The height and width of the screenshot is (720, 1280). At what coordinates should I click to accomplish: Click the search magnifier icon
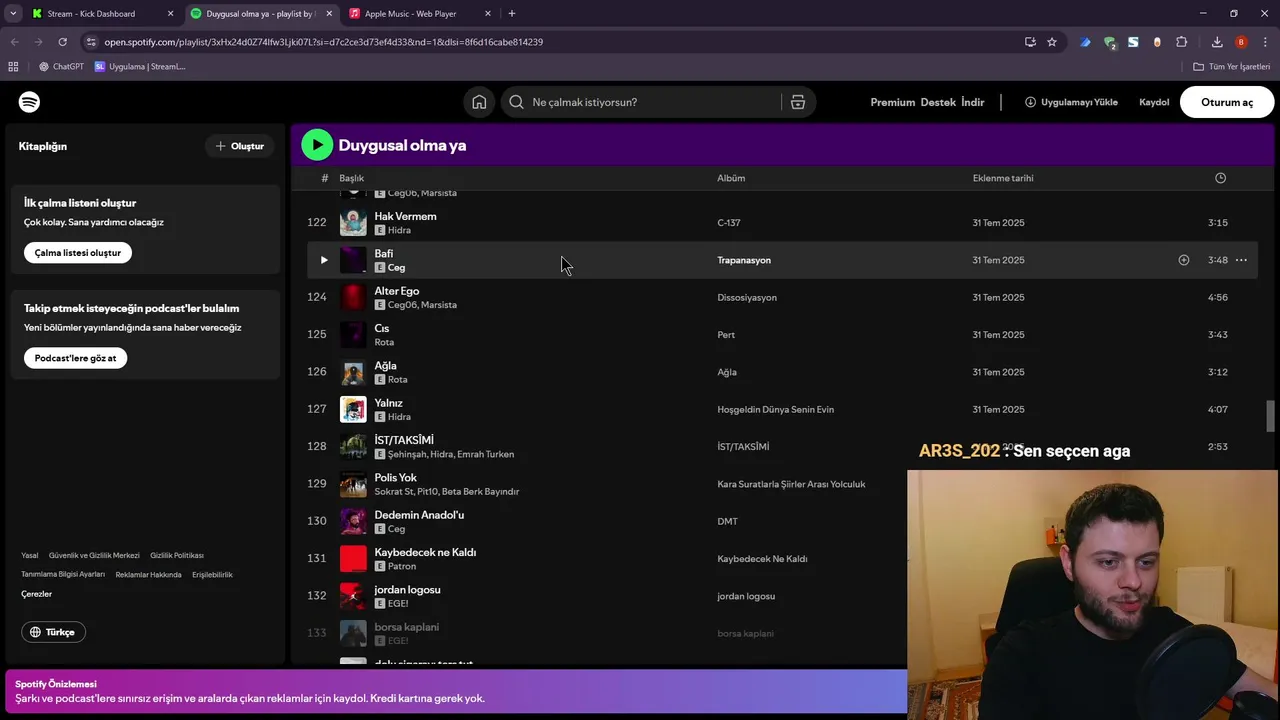pyautogui.click(x=516, y=102)
